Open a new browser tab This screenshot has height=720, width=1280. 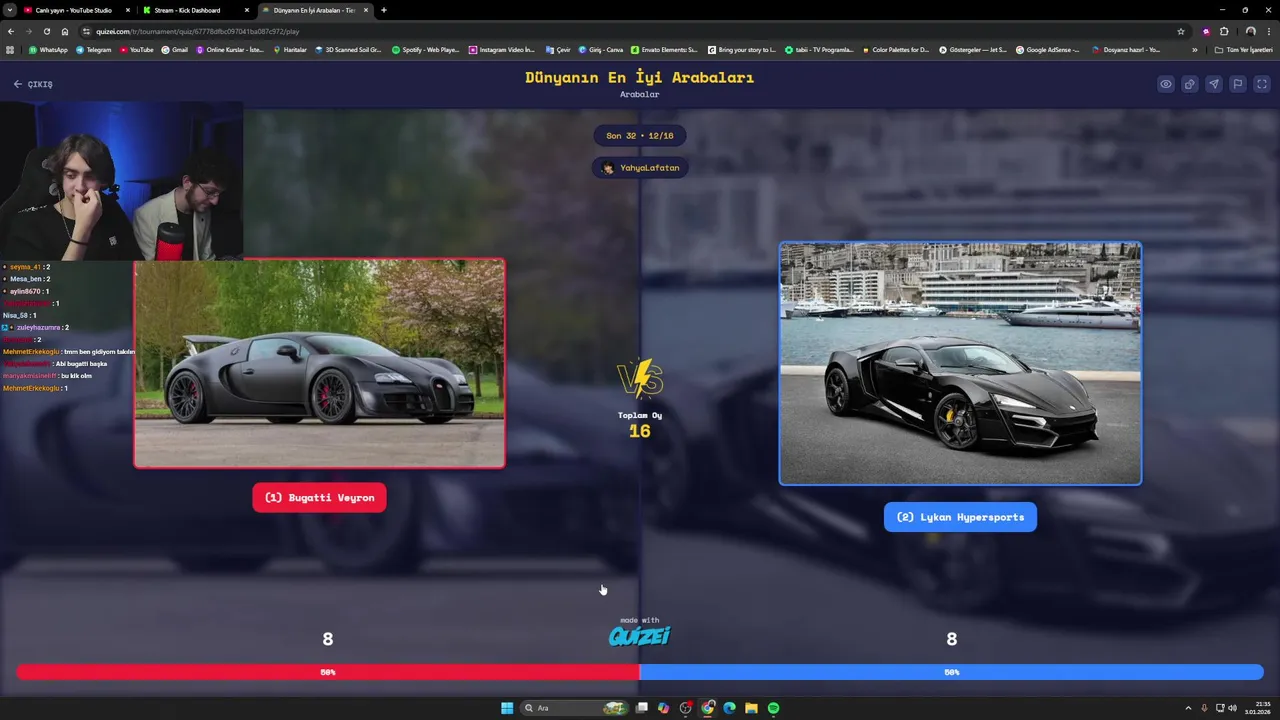pos(384,10)
